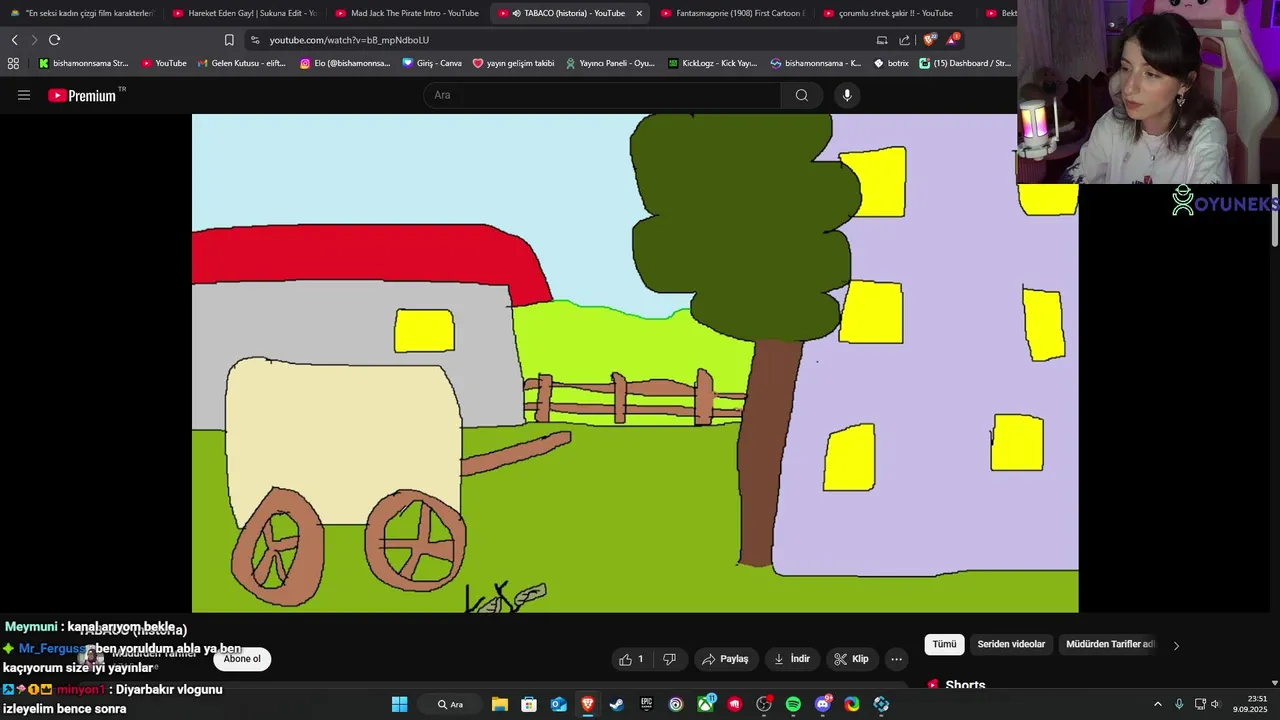Open the (15) Dashboard bookmark
This screenshot has height=720, width=1280.
(x=965, y=63)
